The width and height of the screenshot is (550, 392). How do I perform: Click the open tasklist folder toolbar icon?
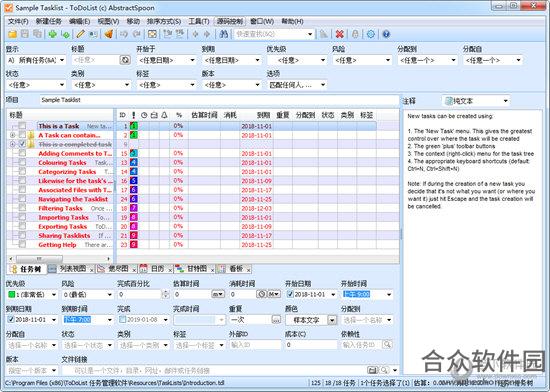pyautogui.click(x=12, y=34)
